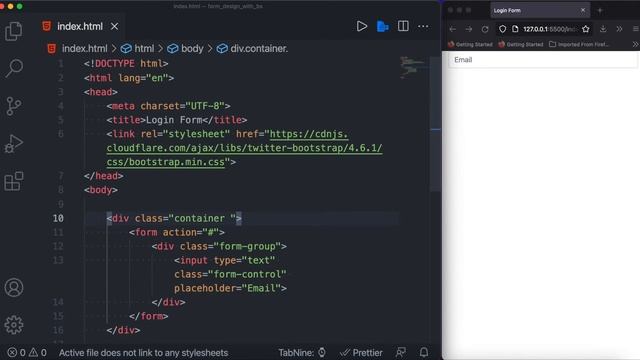This screenshot has width=640, height=360.
Task: Click the editor minimap preview
Action: (413, 67)
